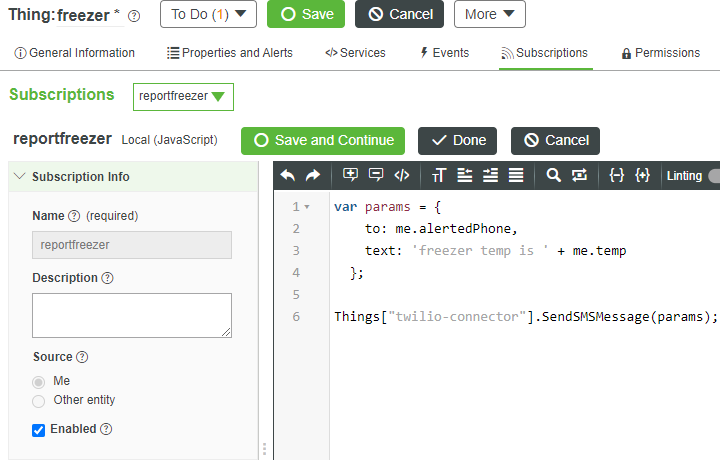Open the More dropdown menu
Viewport: 720px width, 460px height.
[x=489, y=15]
